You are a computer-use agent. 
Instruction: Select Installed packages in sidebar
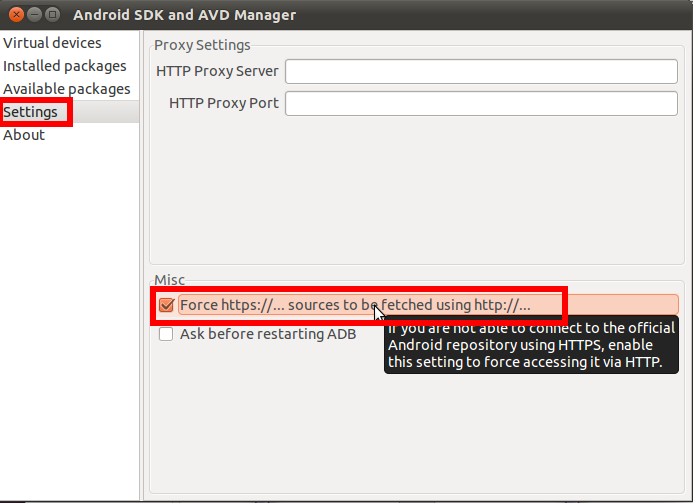tap(65, 66)
